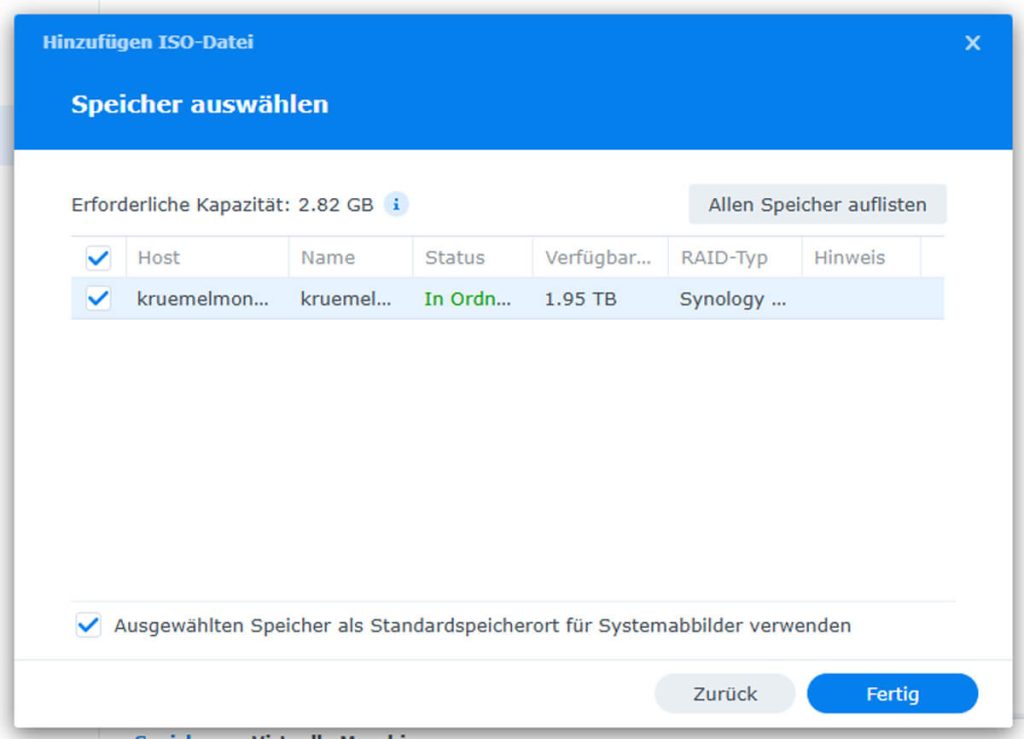This screenshot has height=739, width=1024.
Task: Click the Verfügbar column header
Action: coord(598,258)
